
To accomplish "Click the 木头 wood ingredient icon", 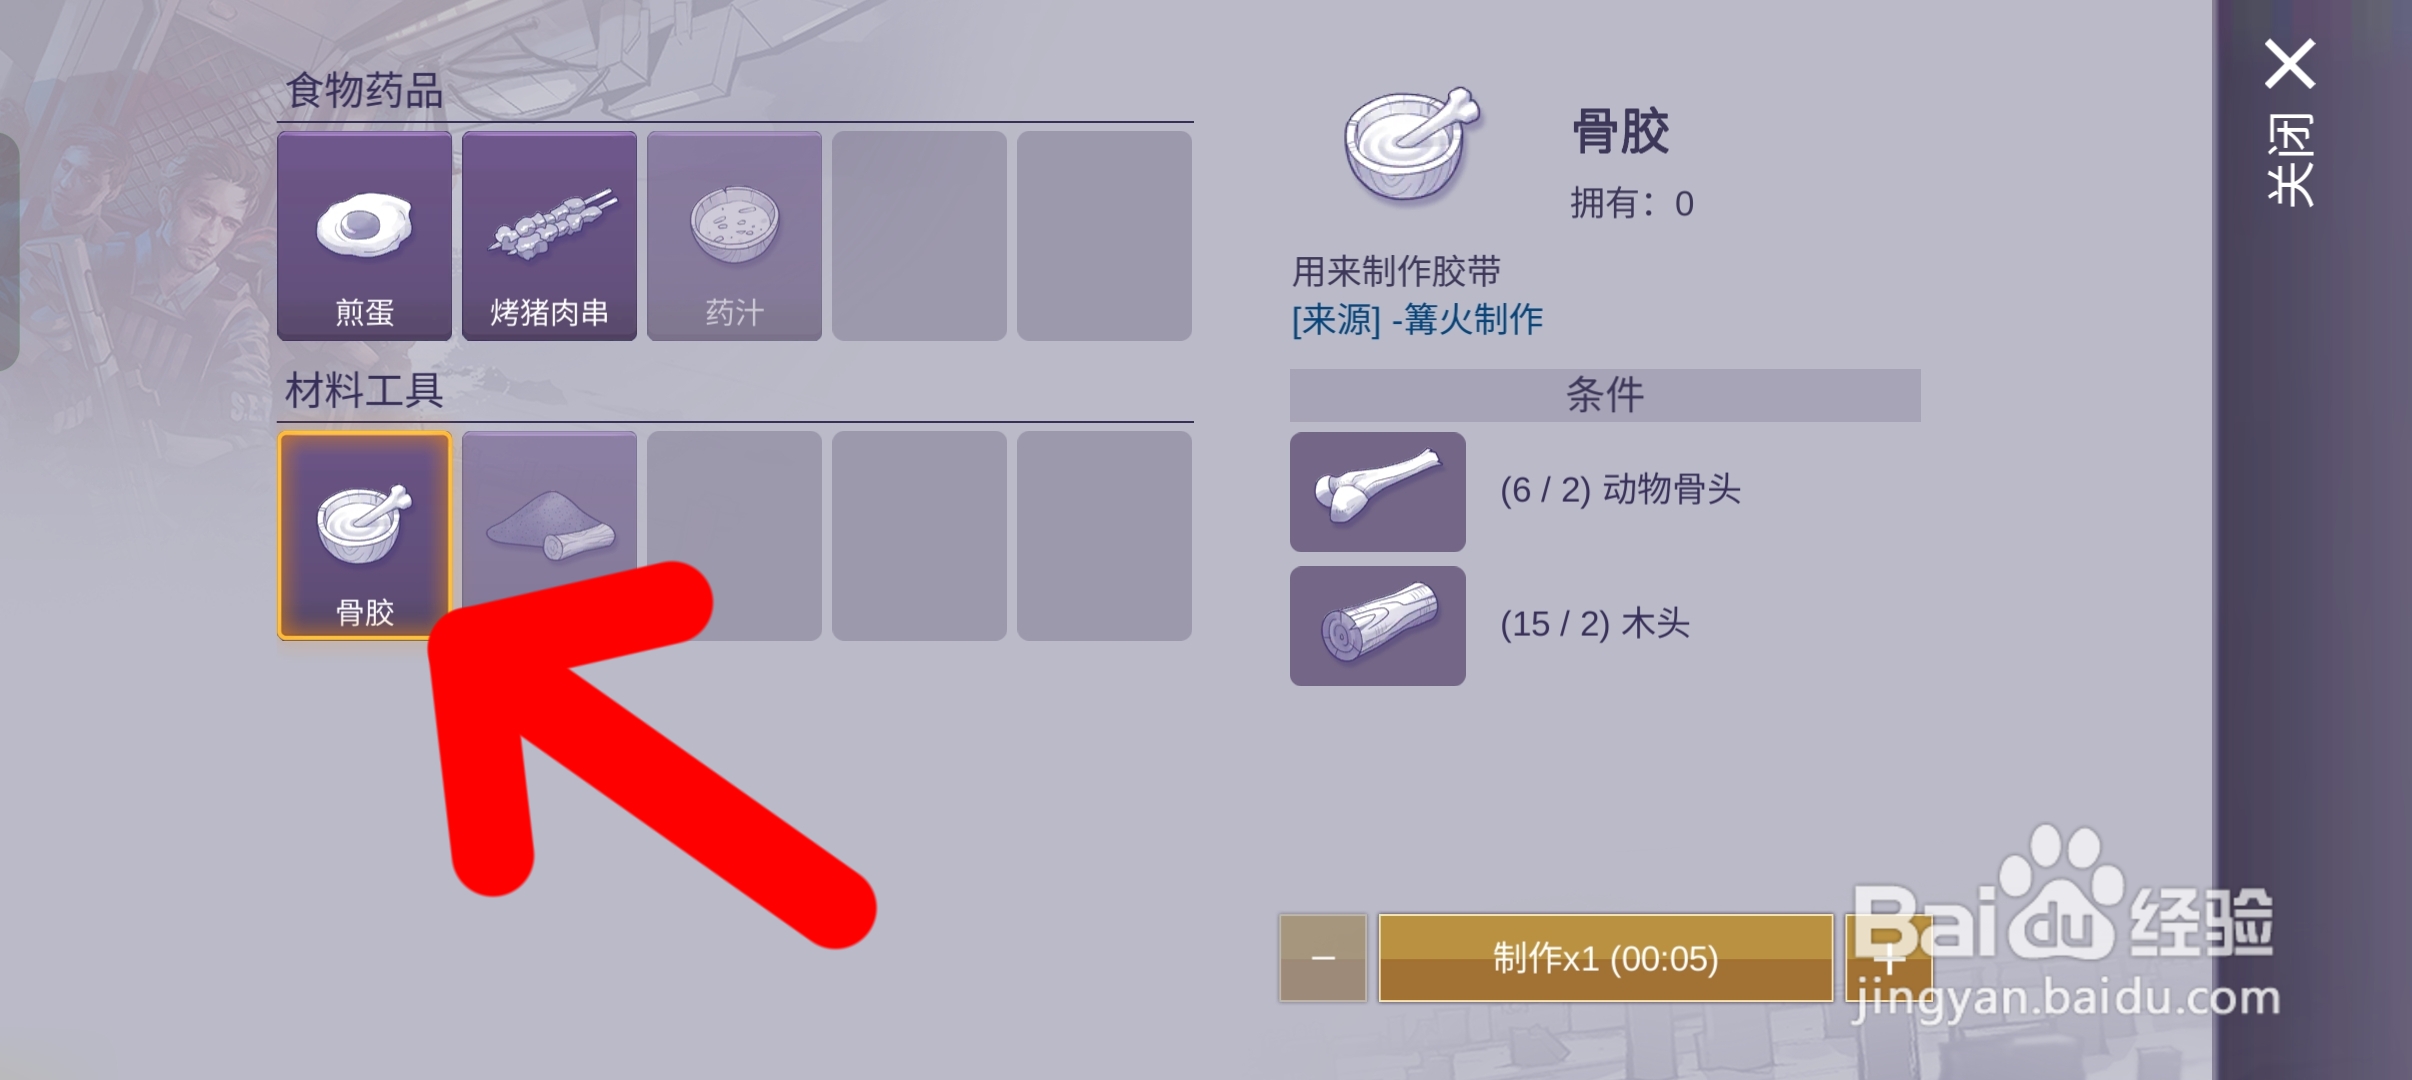I will pos(1377,626).
